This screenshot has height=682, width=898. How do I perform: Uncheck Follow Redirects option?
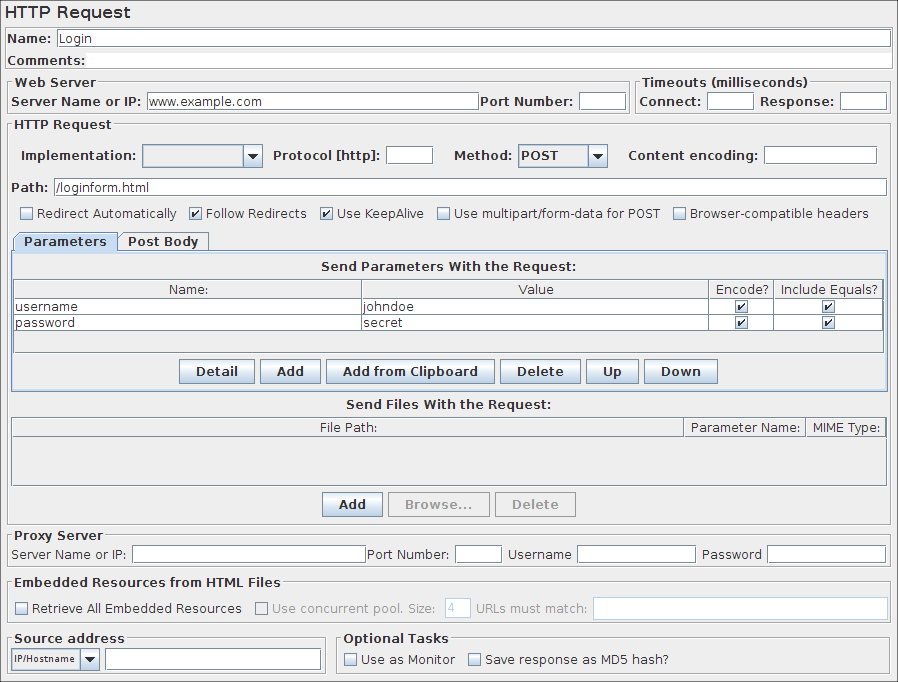[x=196, y=214]
